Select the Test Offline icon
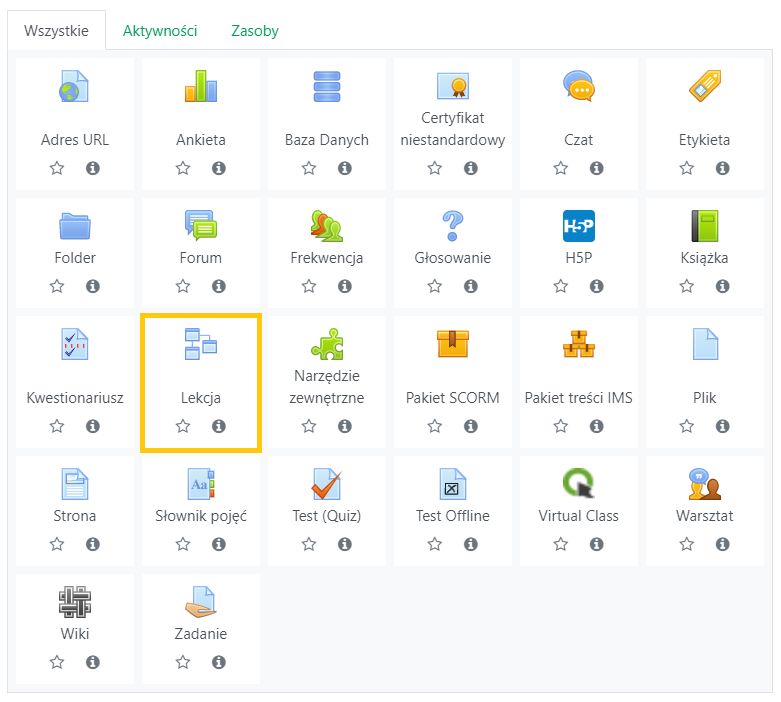The image size is (781, 702). coord(453,484)
